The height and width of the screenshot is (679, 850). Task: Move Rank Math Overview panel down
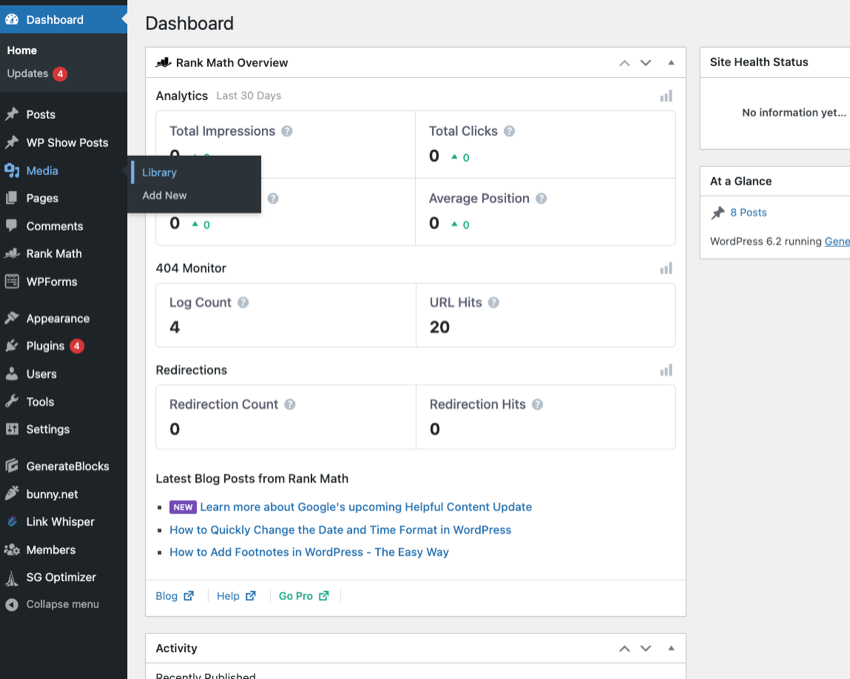(645, 62)
